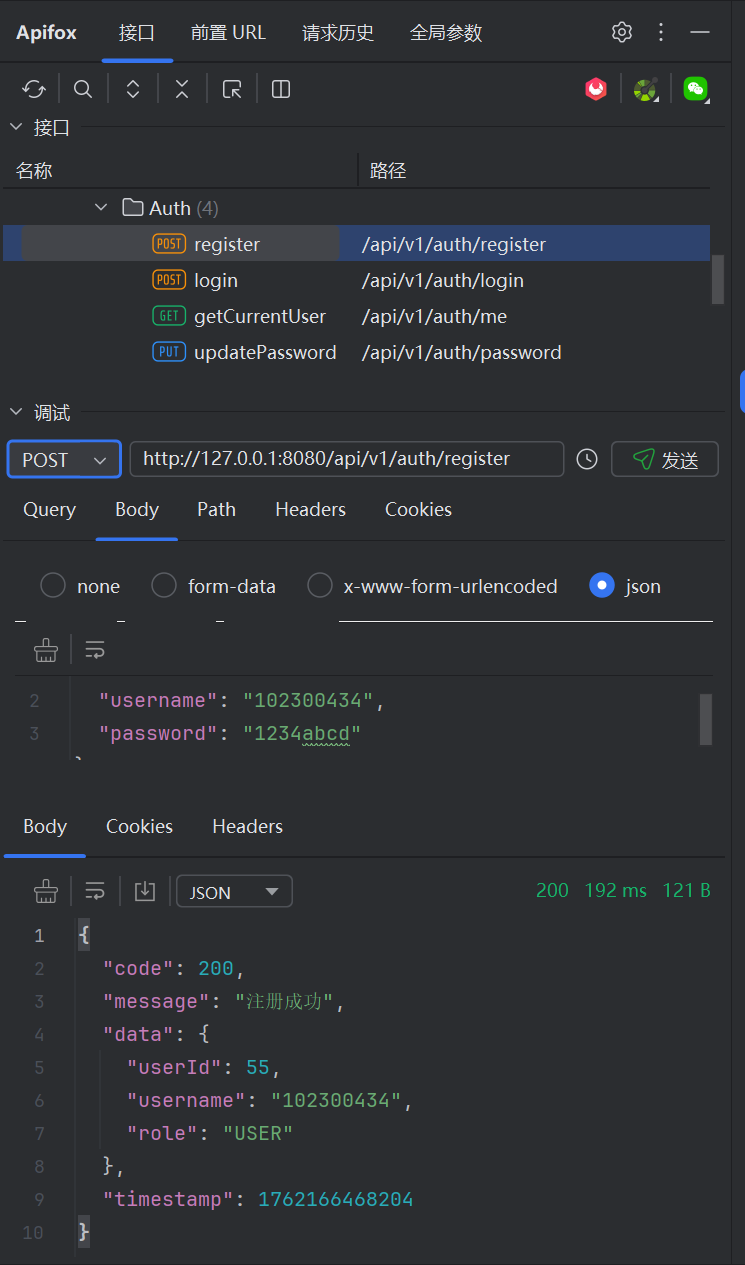Switch to the 接口 tab
Image resolution: width=745 pixels, height=1265 pixels.
point(137,33)
